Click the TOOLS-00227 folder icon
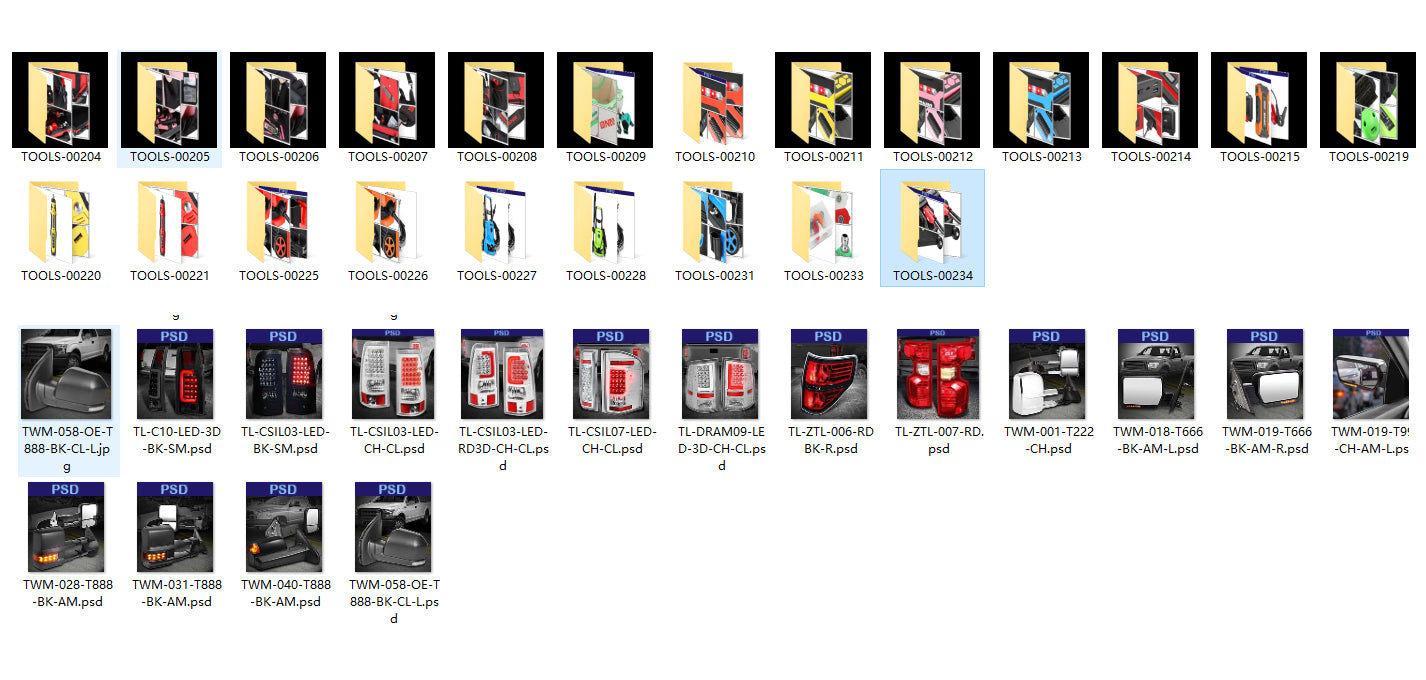Viewport: 1426px width, 680px height. point(496,221)
